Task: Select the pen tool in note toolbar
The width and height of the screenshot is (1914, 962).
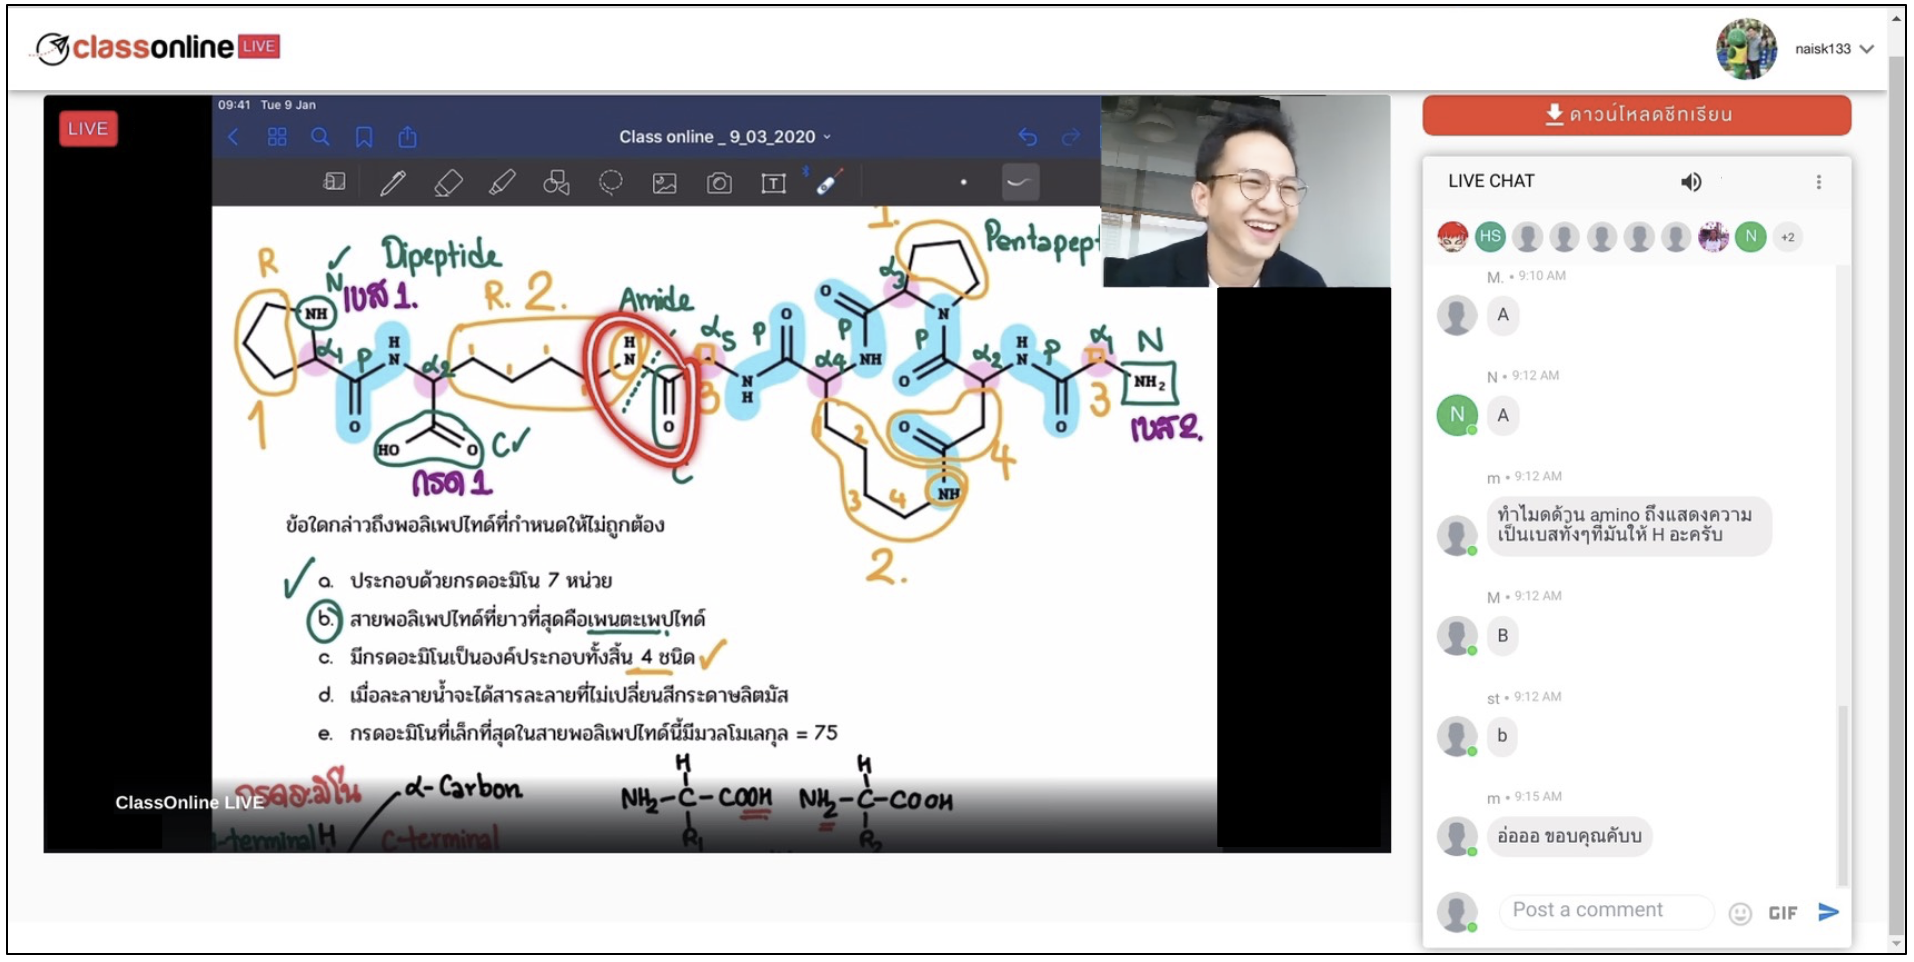Action: tap(393, 183)
